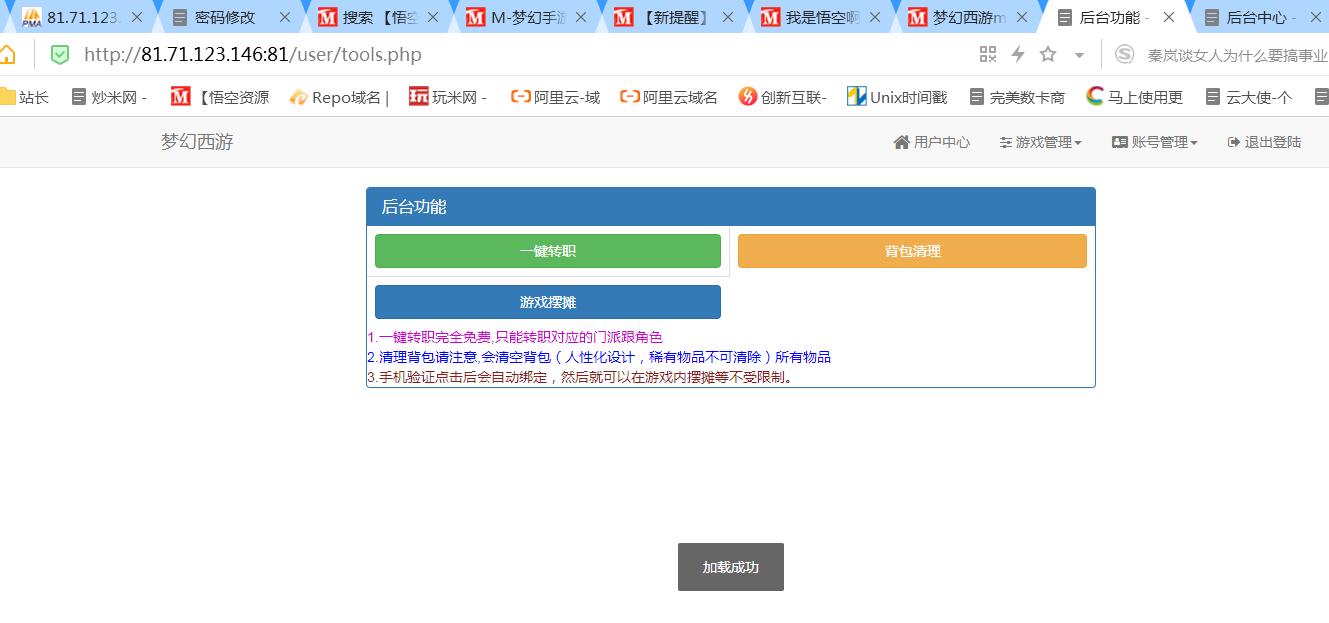Click the green 一键转职 button
The height and width of the screenshot is (623, 1329).
pos(547,251)
